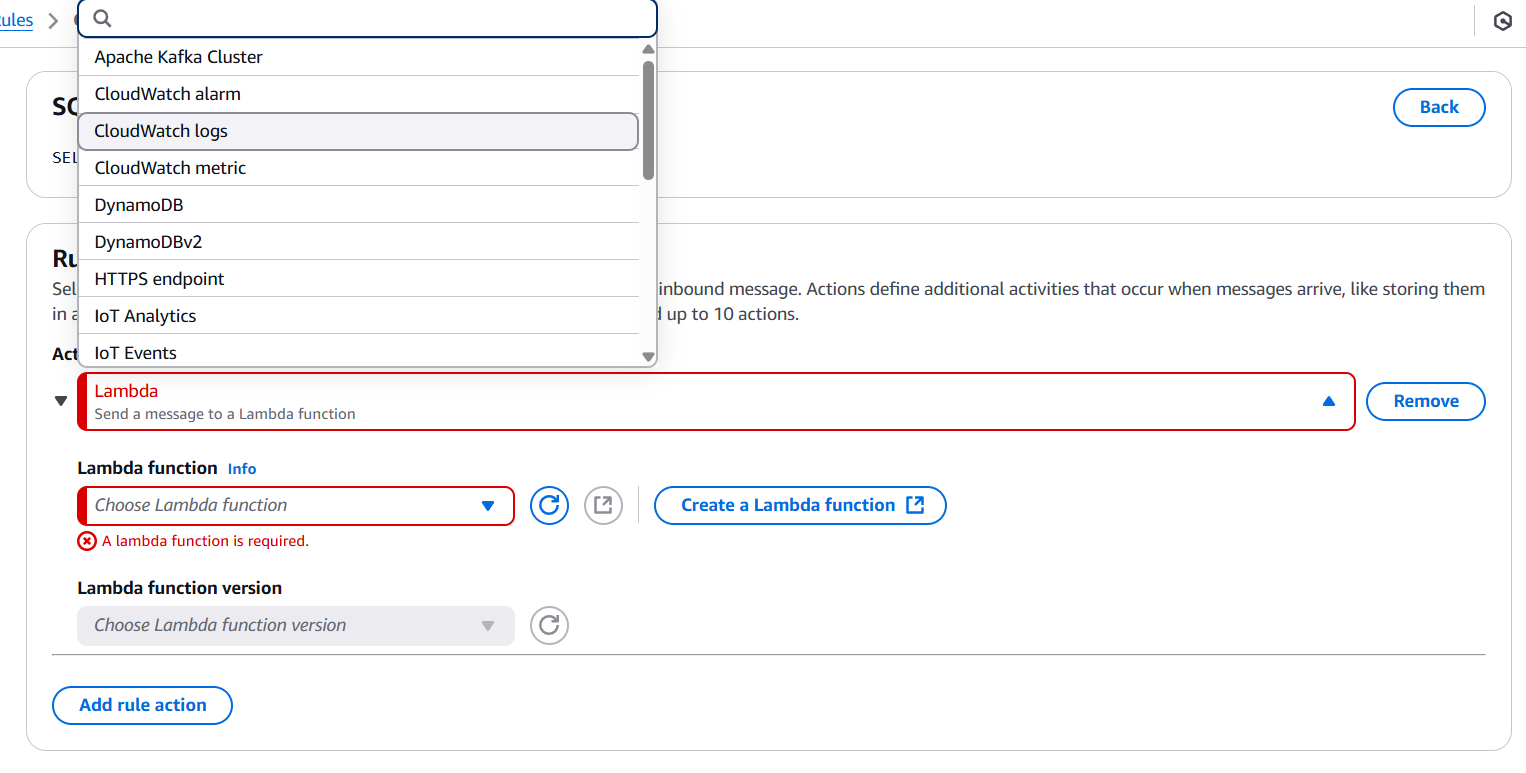Refresh the Lambda function version list
The height and width of the screenshot is (773, 1526).
pyautogui.click(x=549, y=625)
